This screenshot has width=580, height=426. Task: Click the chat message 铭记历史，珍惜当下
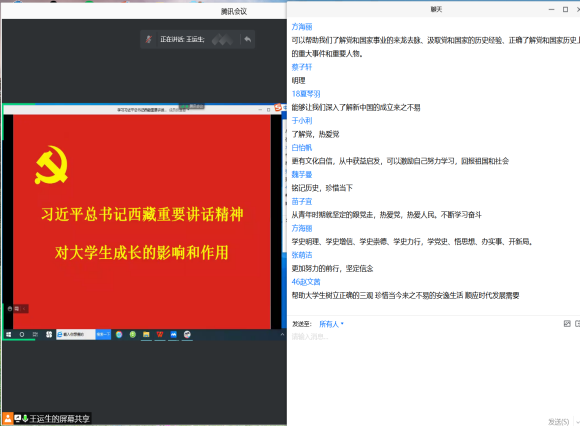coord(322,188)
